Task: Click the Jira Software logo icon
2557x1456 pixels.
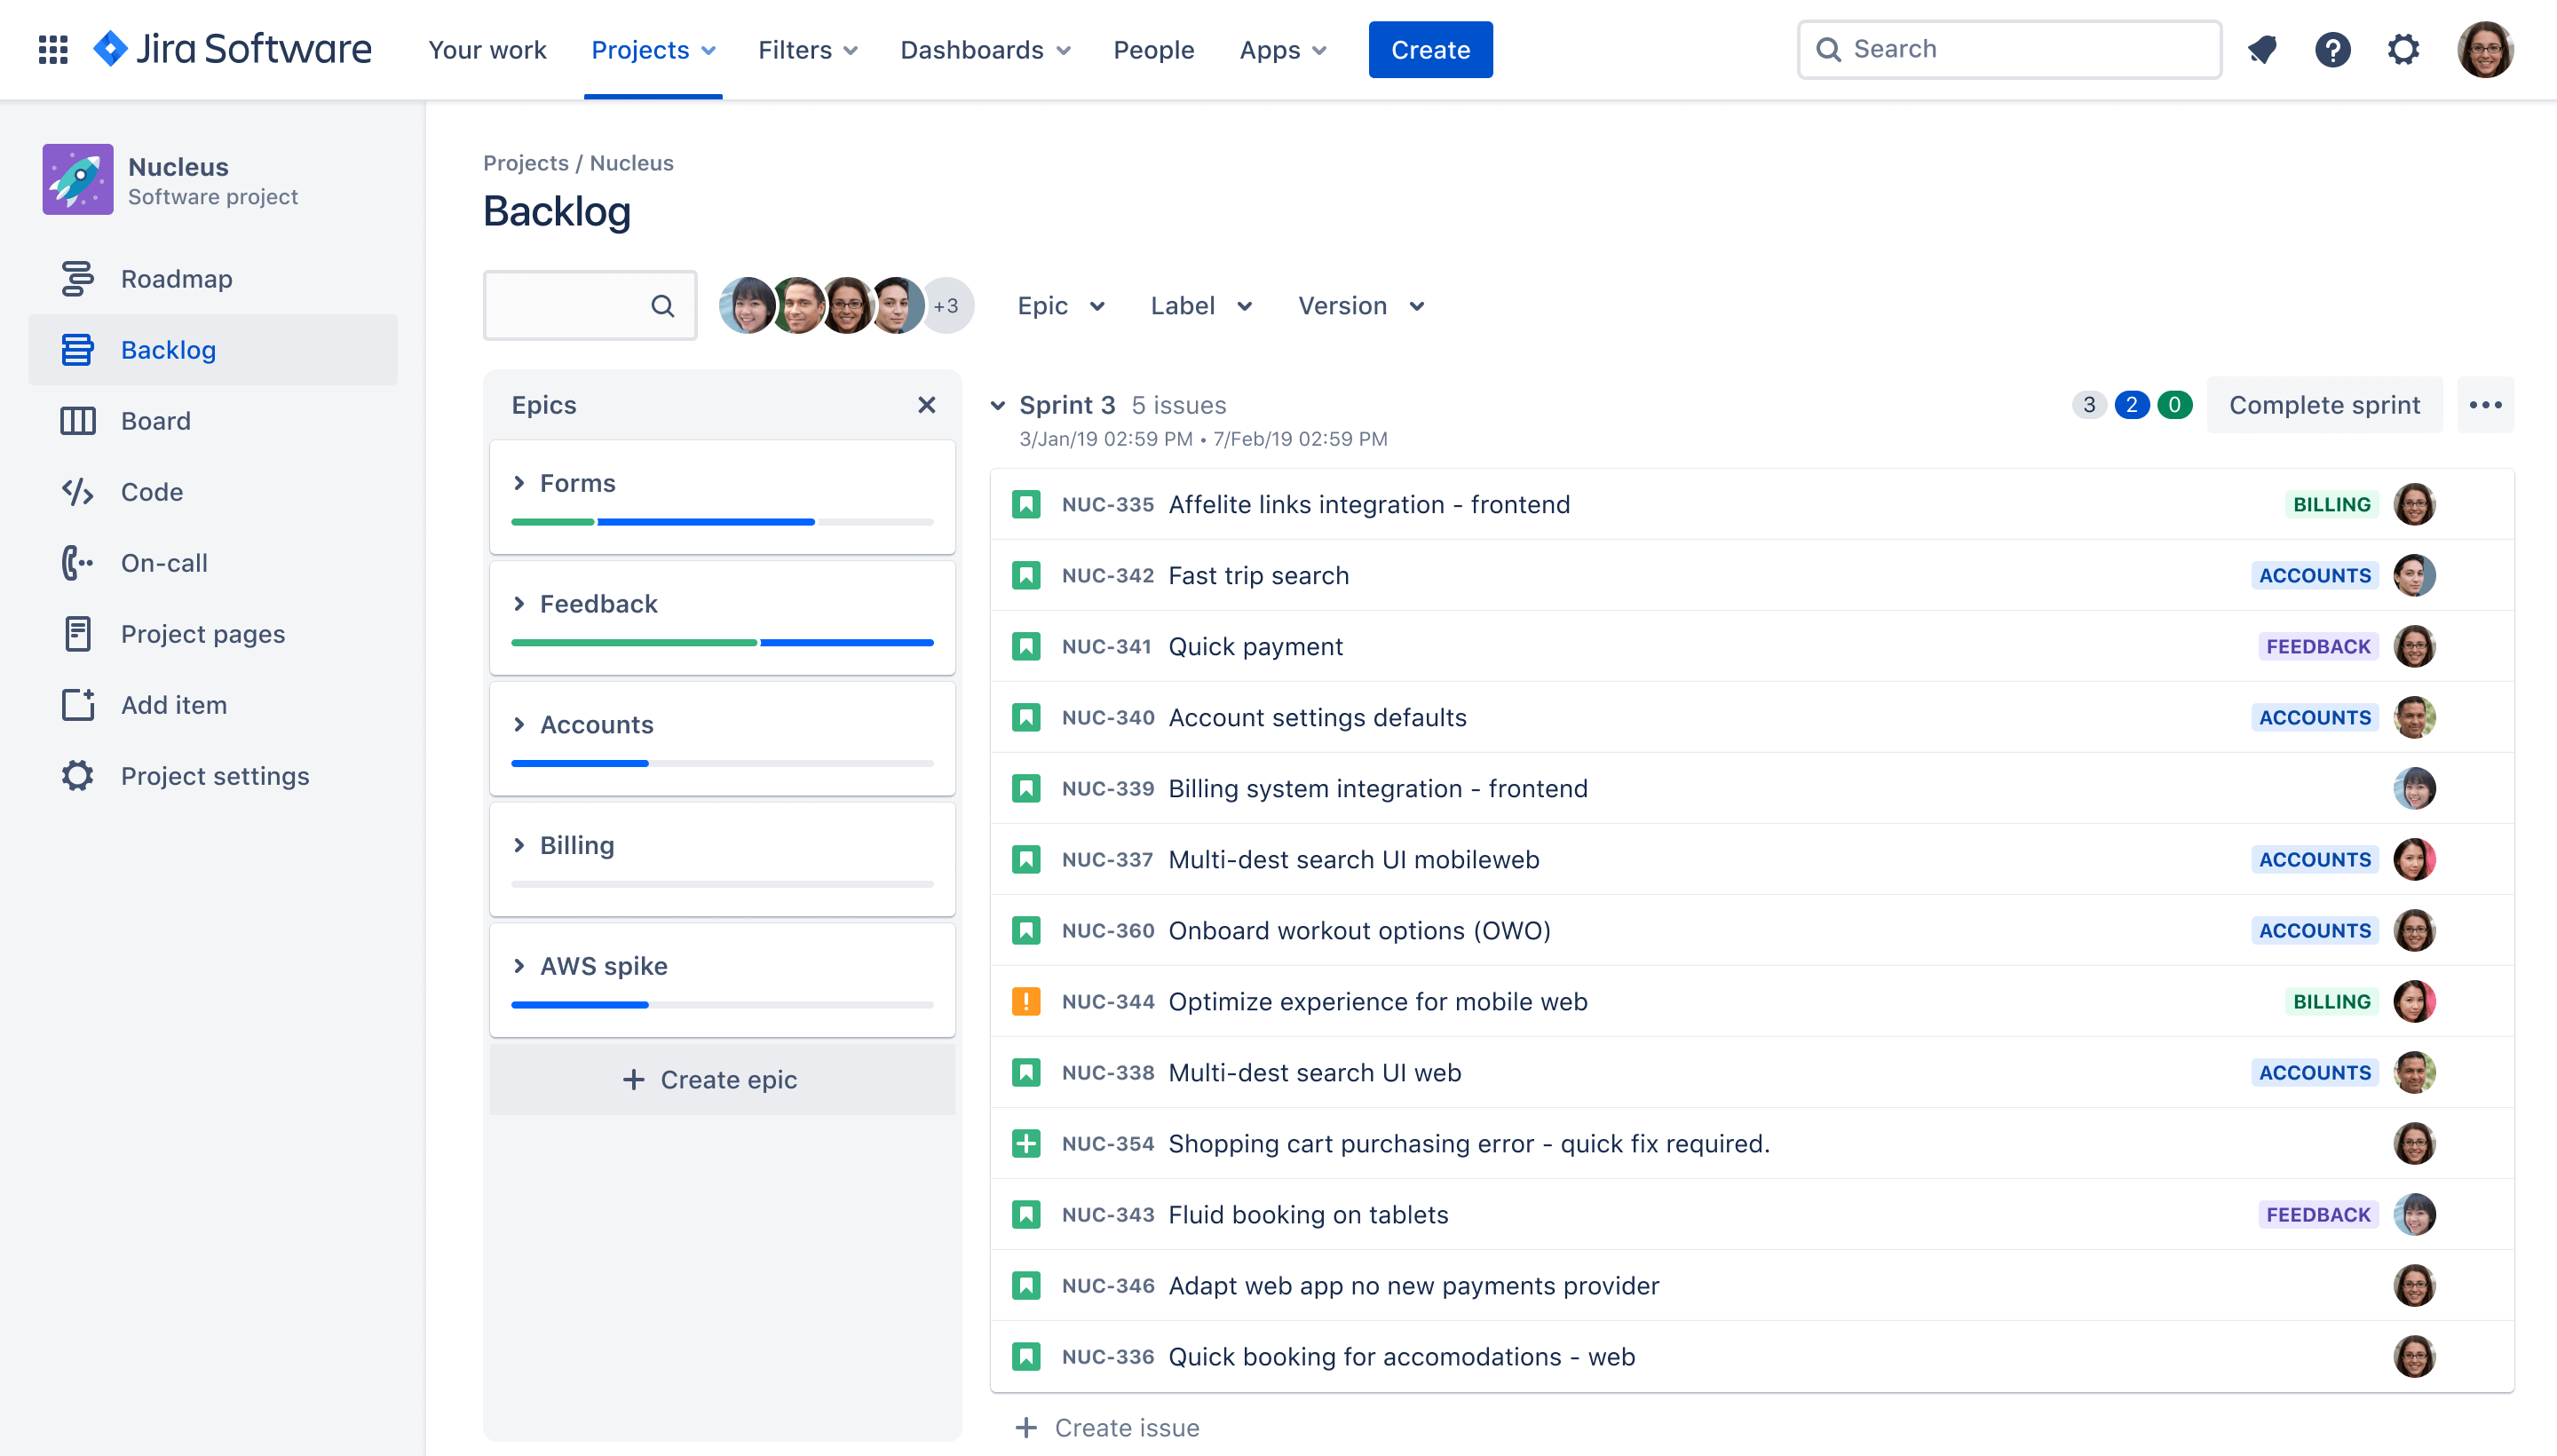Action: [x=109, y=49]
